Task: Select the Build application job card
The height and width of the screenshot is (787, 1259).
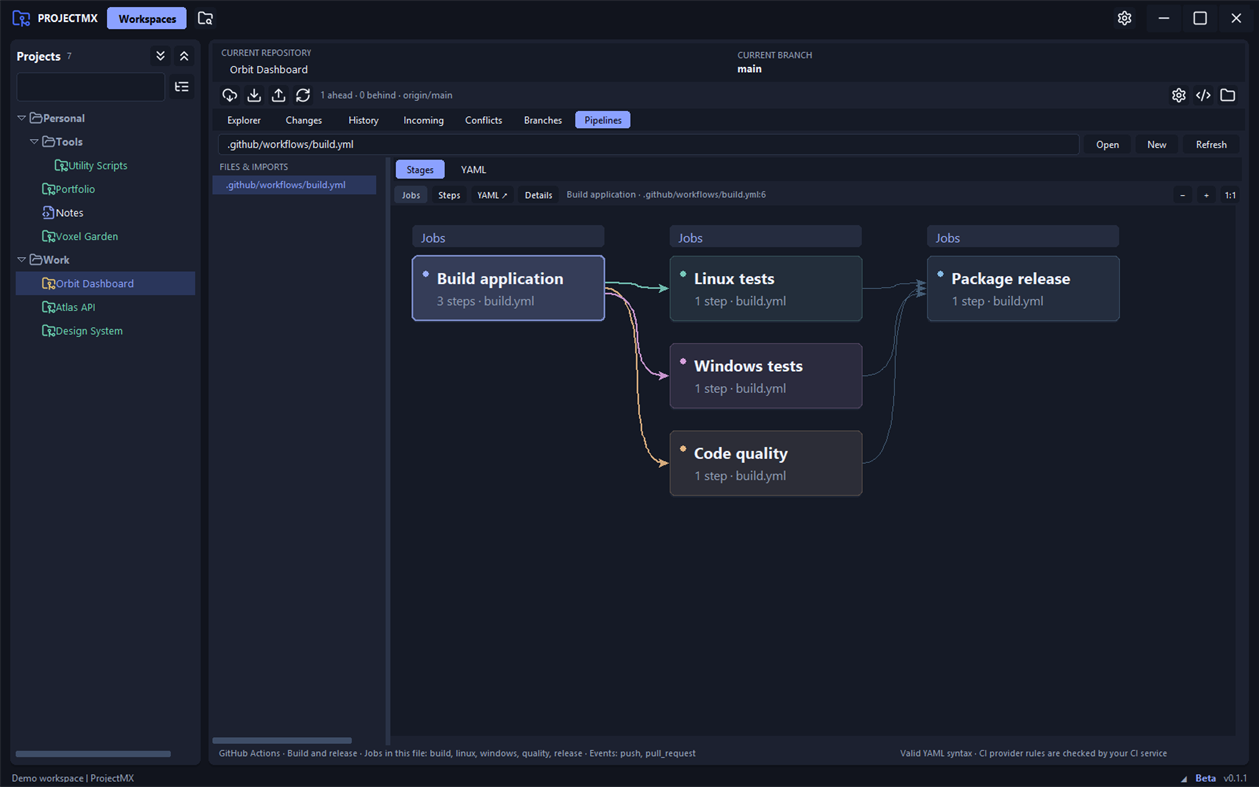Action: (x=508, y=288)
